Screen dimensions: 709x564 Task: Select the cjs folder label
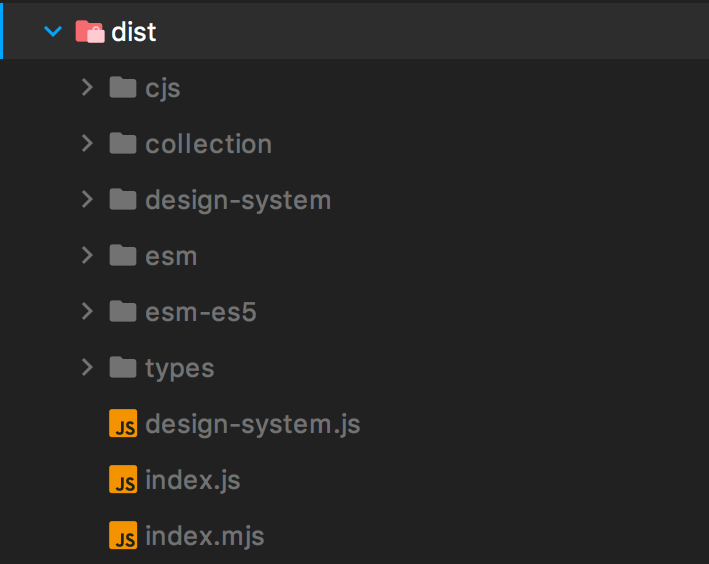(x=163, y=89)
